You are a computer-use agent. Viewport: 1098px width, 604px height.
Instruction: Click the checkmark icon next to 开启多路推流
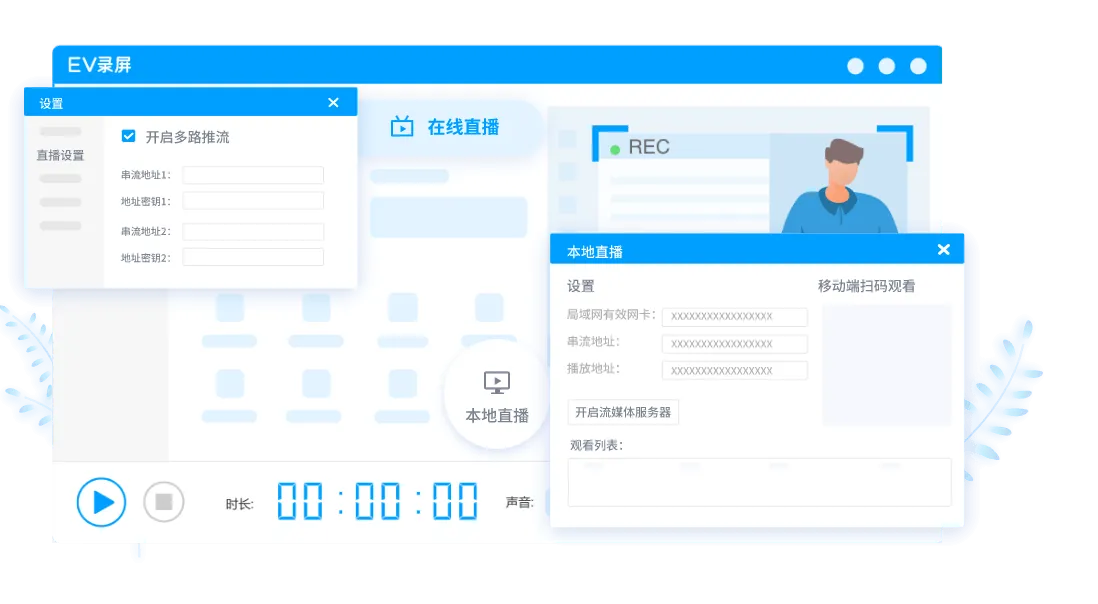pos(128,137)
